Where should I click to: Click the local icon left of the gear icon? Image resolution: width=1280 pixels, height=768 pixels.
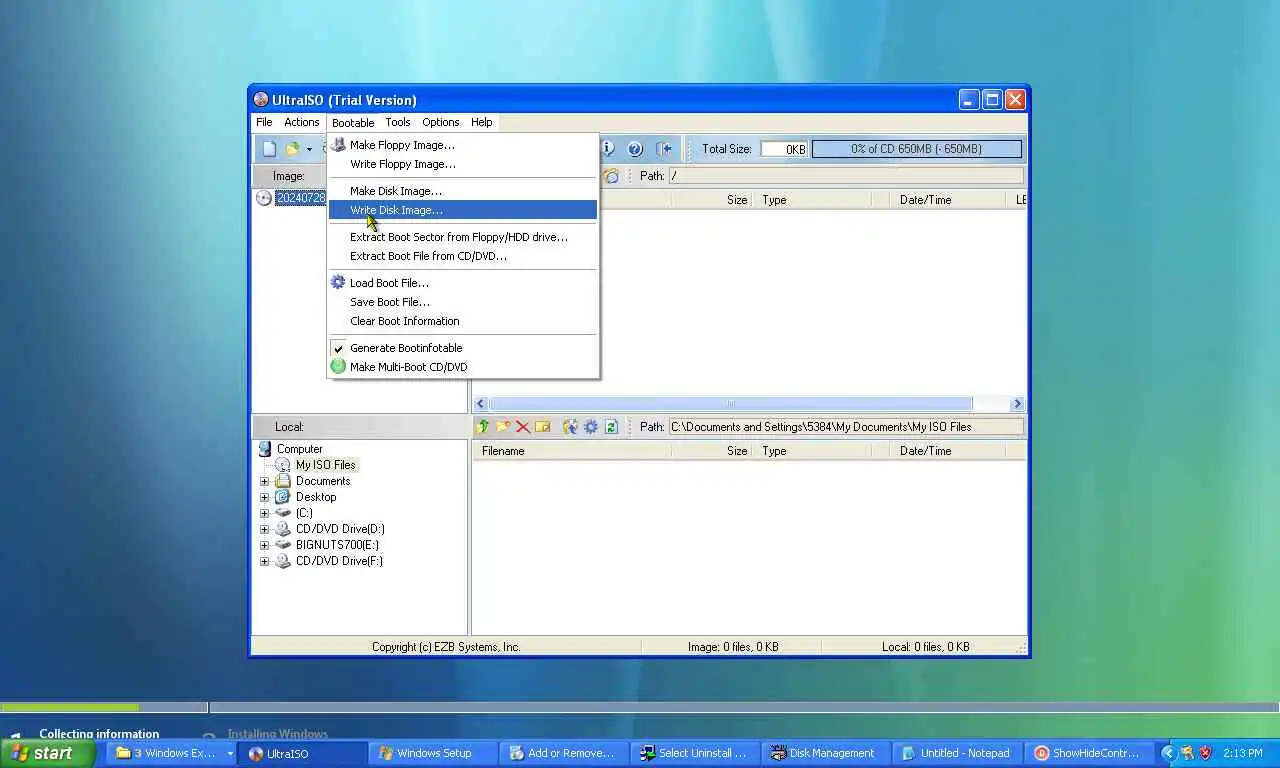(x=570, y=427)
